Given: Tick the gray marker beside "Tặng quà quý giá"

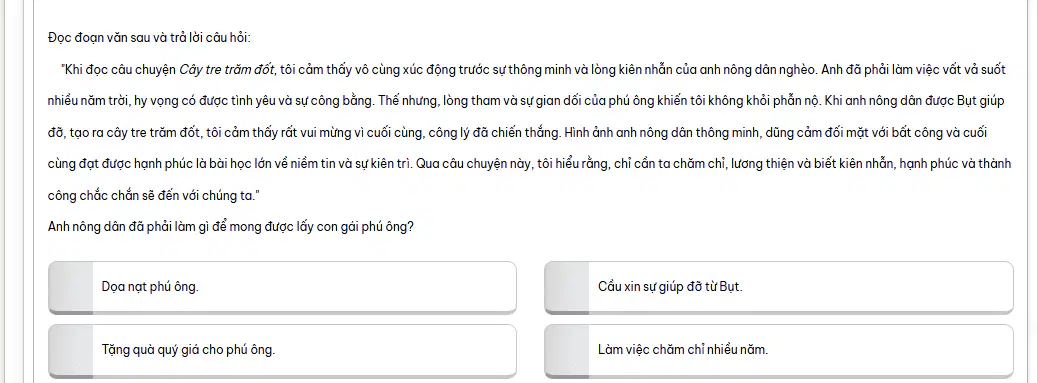Looking at the screenshot, I should [71, 351].
